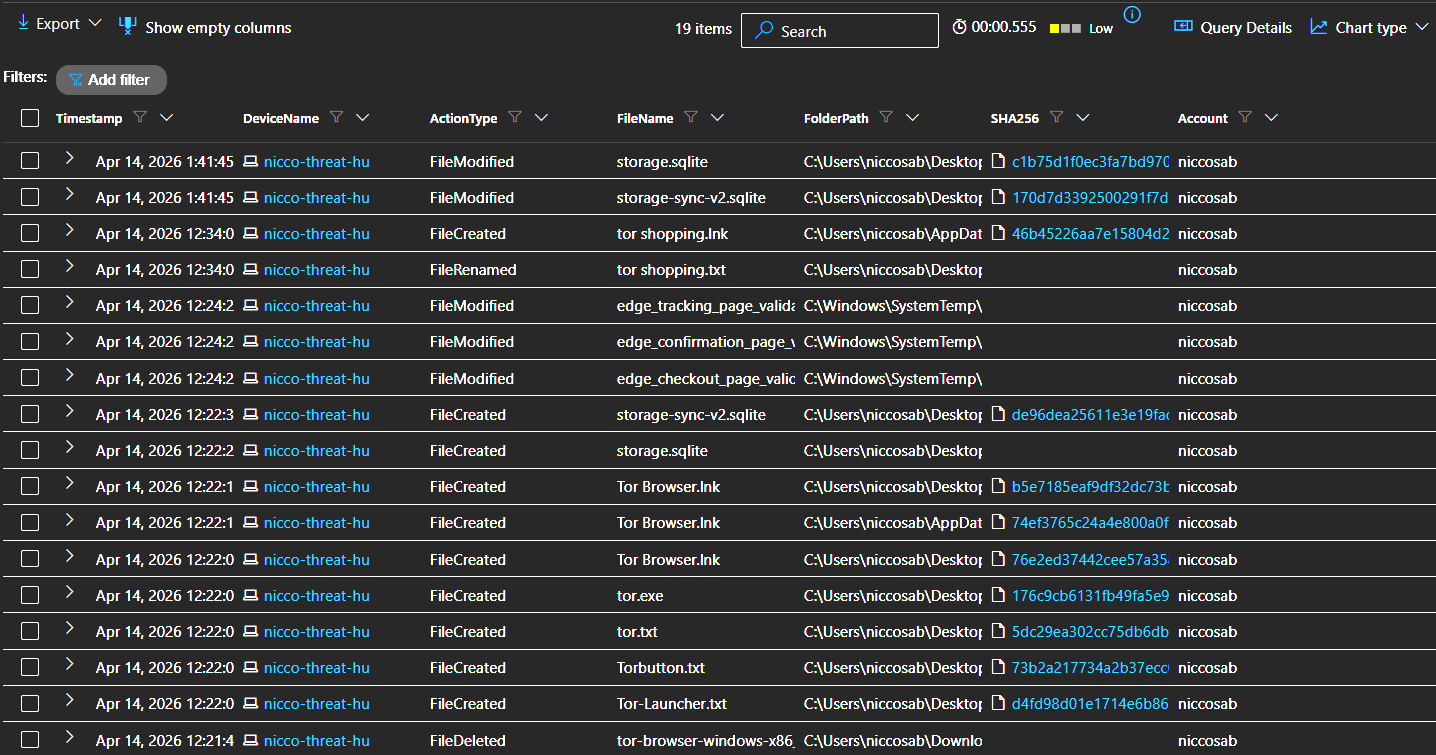This screenshot has width=1436, height=755.
Task: Filter the DeviceName column via funnel icon
Action: tap(337, 118)
